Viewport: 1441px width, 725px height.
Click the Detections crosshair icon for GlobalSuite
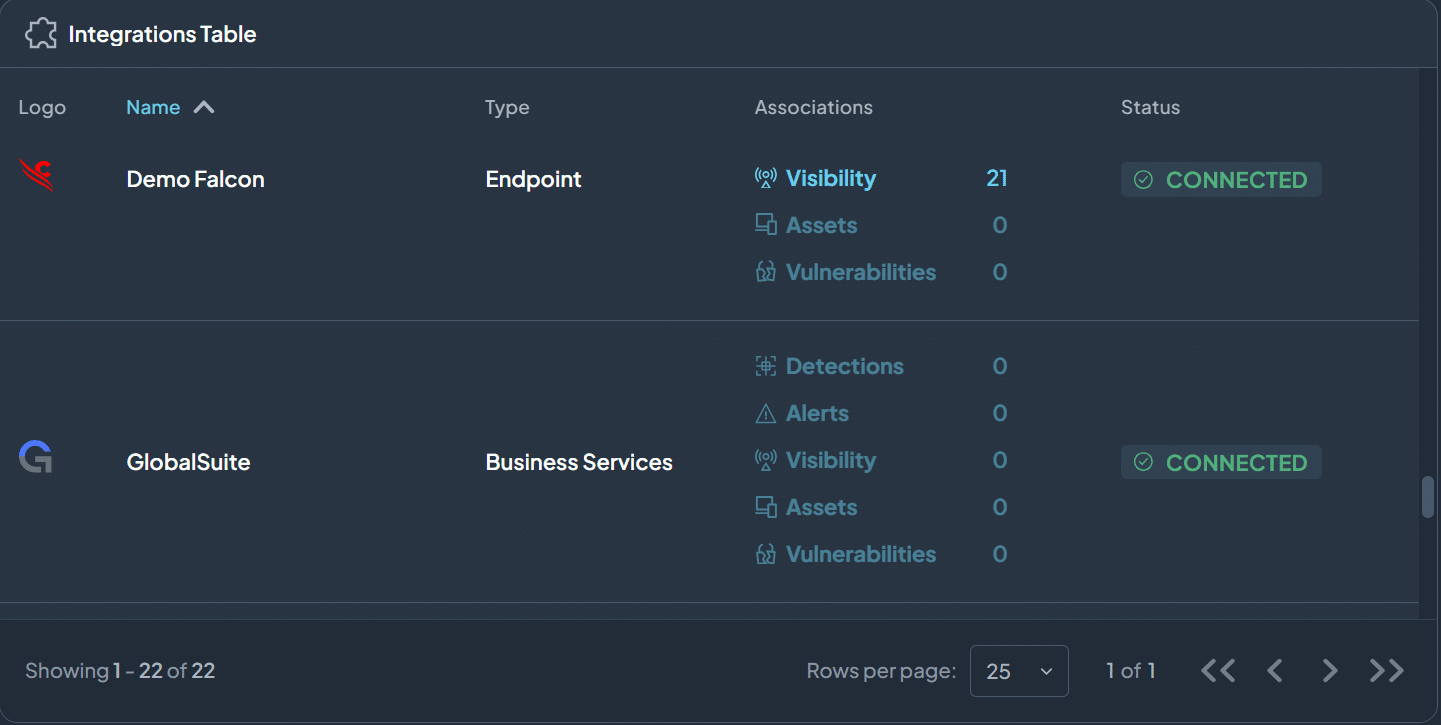(x=765, y=365)
